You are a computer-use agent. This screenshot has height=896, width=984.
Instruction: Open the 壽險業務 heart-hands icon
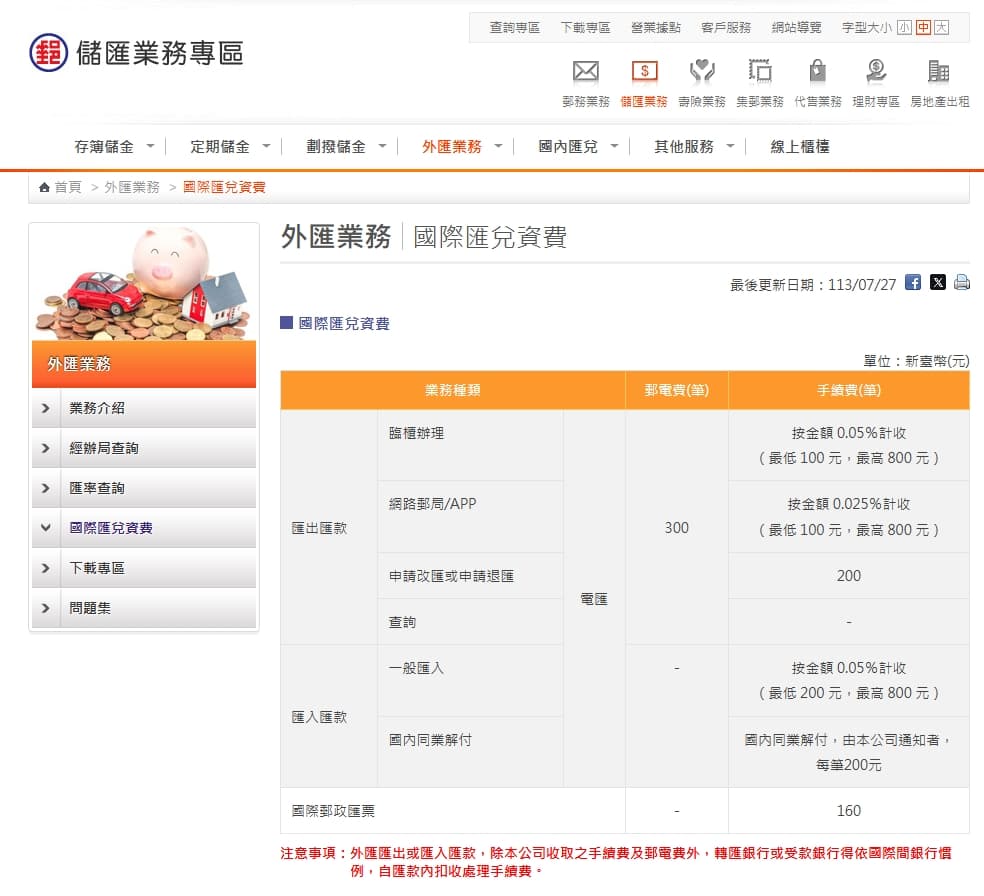(702, 72)
